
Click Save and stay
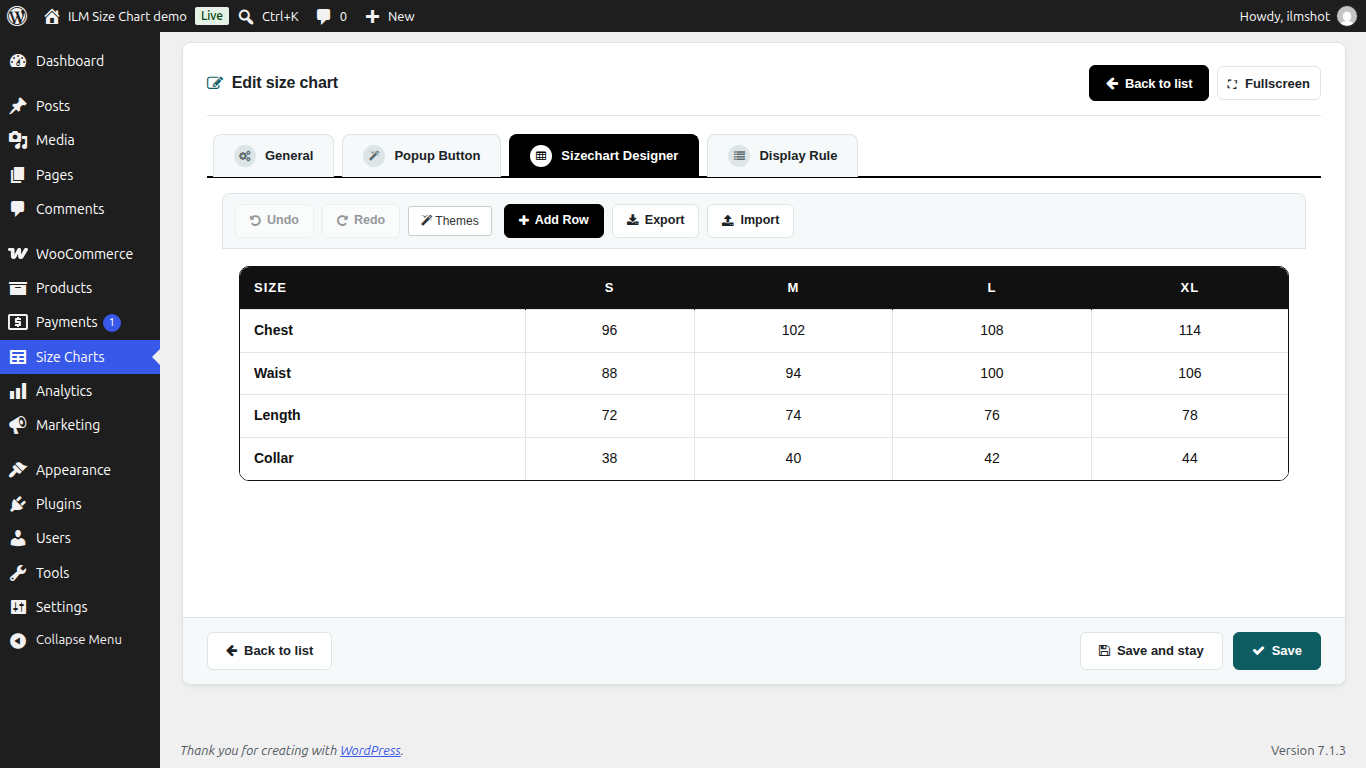click(1151, 651)
